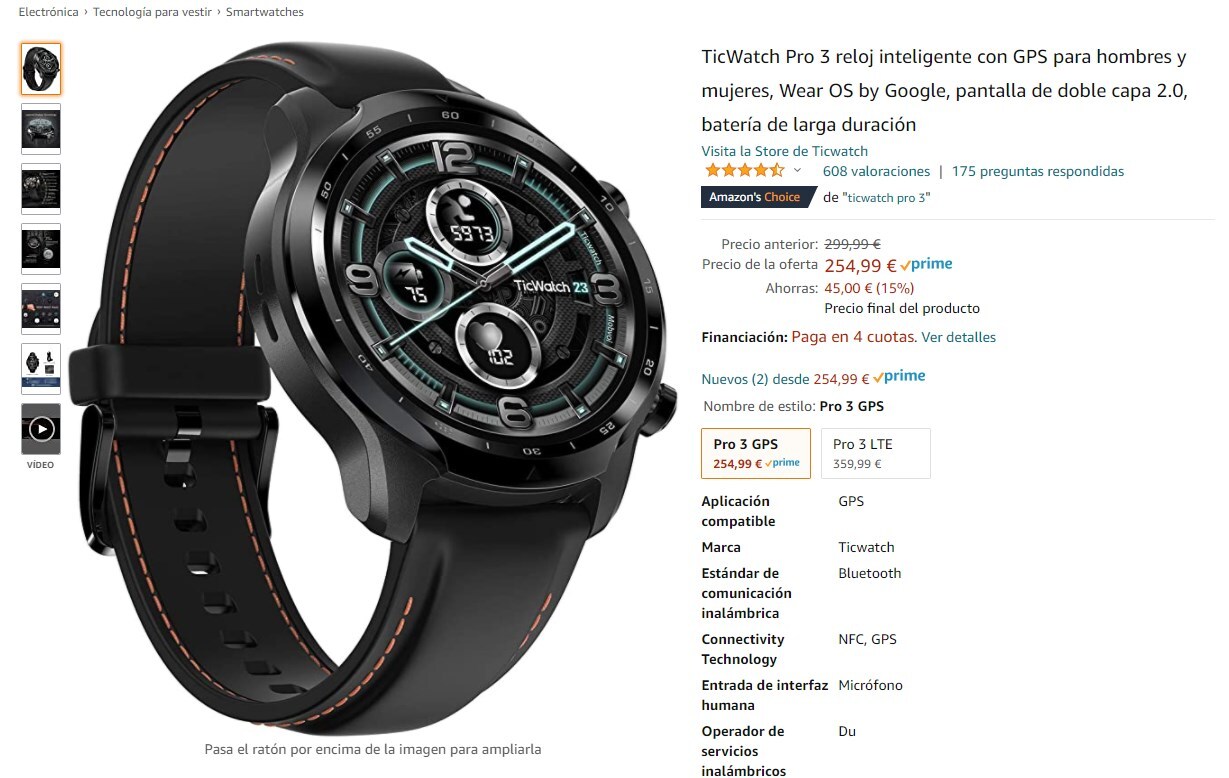Screen dimensions: 1229x778
Task: Open the 608 valoraciones reviews link
Action: coord(876,171)
